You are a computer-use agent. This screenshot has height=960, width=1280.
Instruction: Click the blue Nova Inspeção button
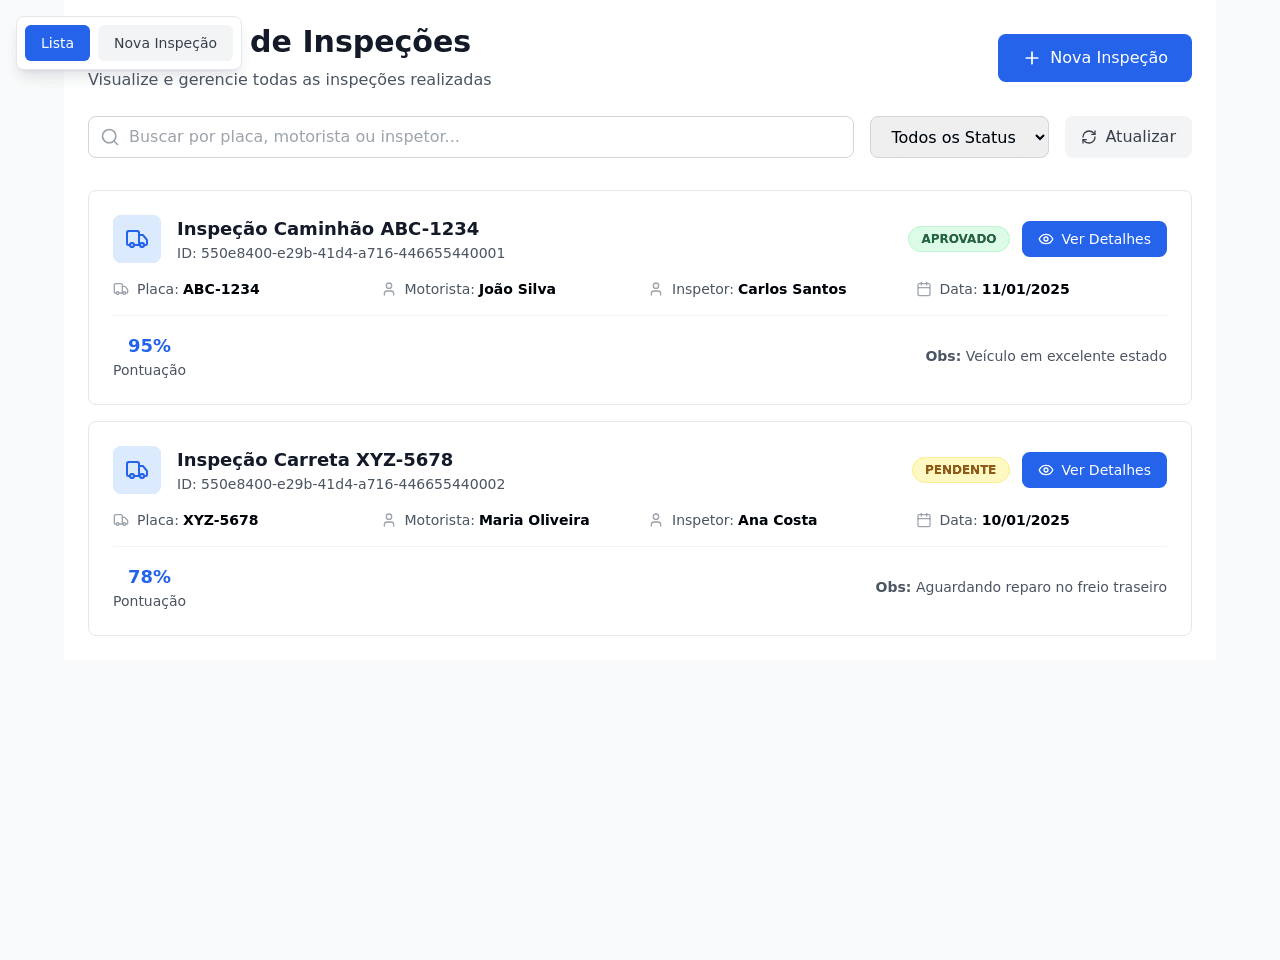coord(1095,58)
